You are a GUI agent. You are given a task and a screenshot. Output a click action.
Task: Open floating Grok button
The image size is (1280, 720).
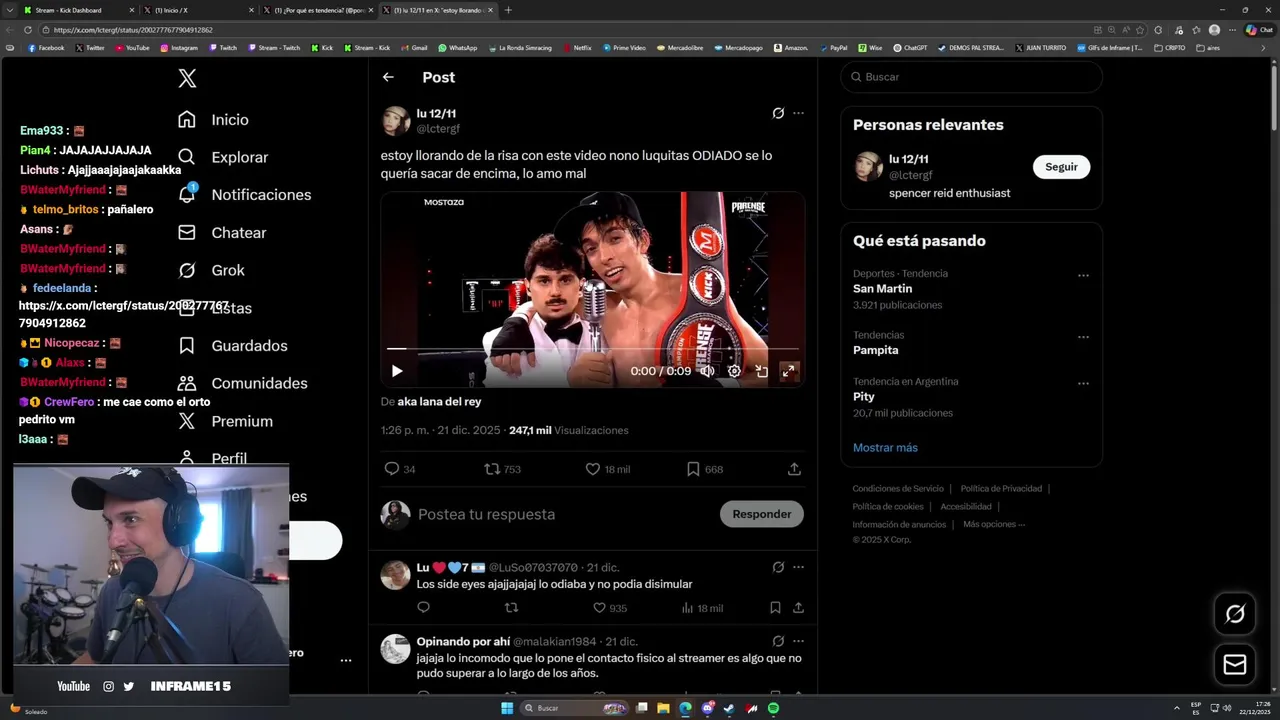tap(1235, 614)
